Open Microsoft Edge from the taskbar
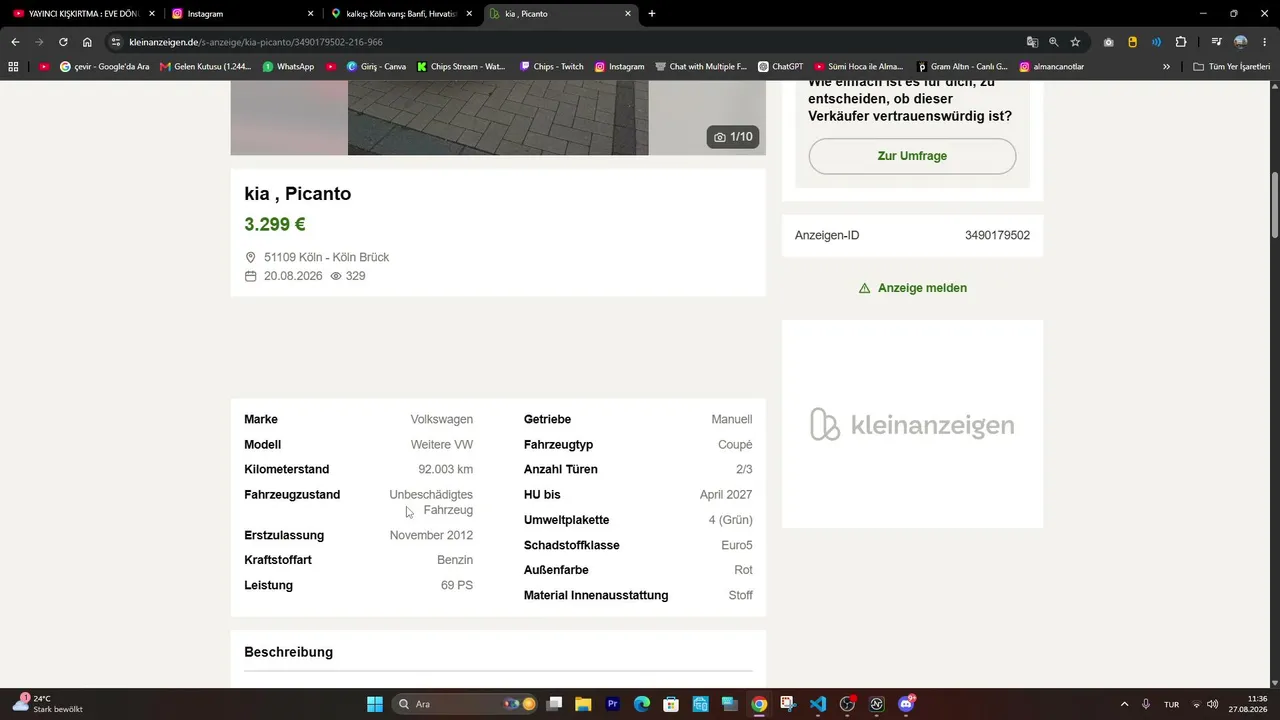This screenshot has width=1280, height=720. pos(642,704)
